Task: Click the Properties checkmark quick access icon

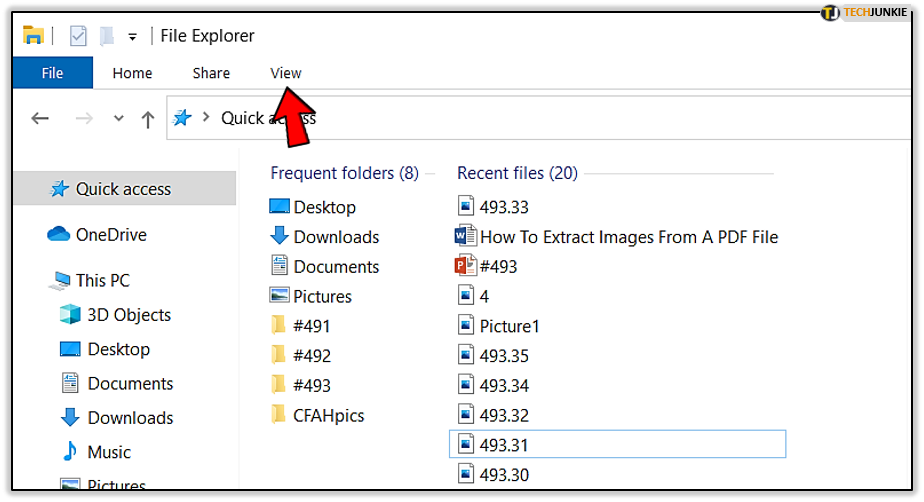Action: tap(78, 36)
